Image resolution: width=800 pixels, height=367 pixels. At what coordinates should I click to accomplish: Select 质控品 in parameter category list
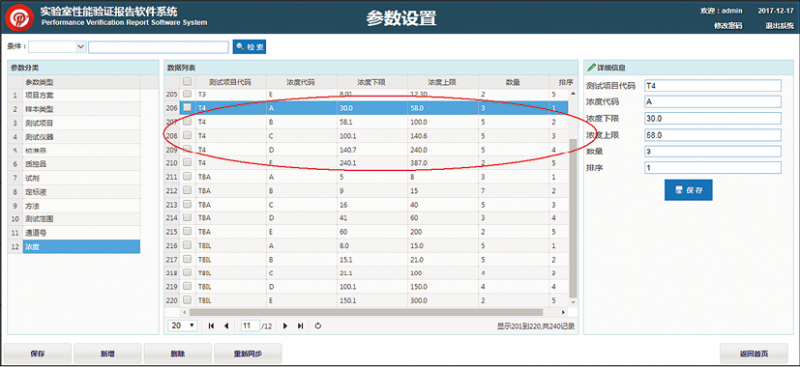pos(81,164)
